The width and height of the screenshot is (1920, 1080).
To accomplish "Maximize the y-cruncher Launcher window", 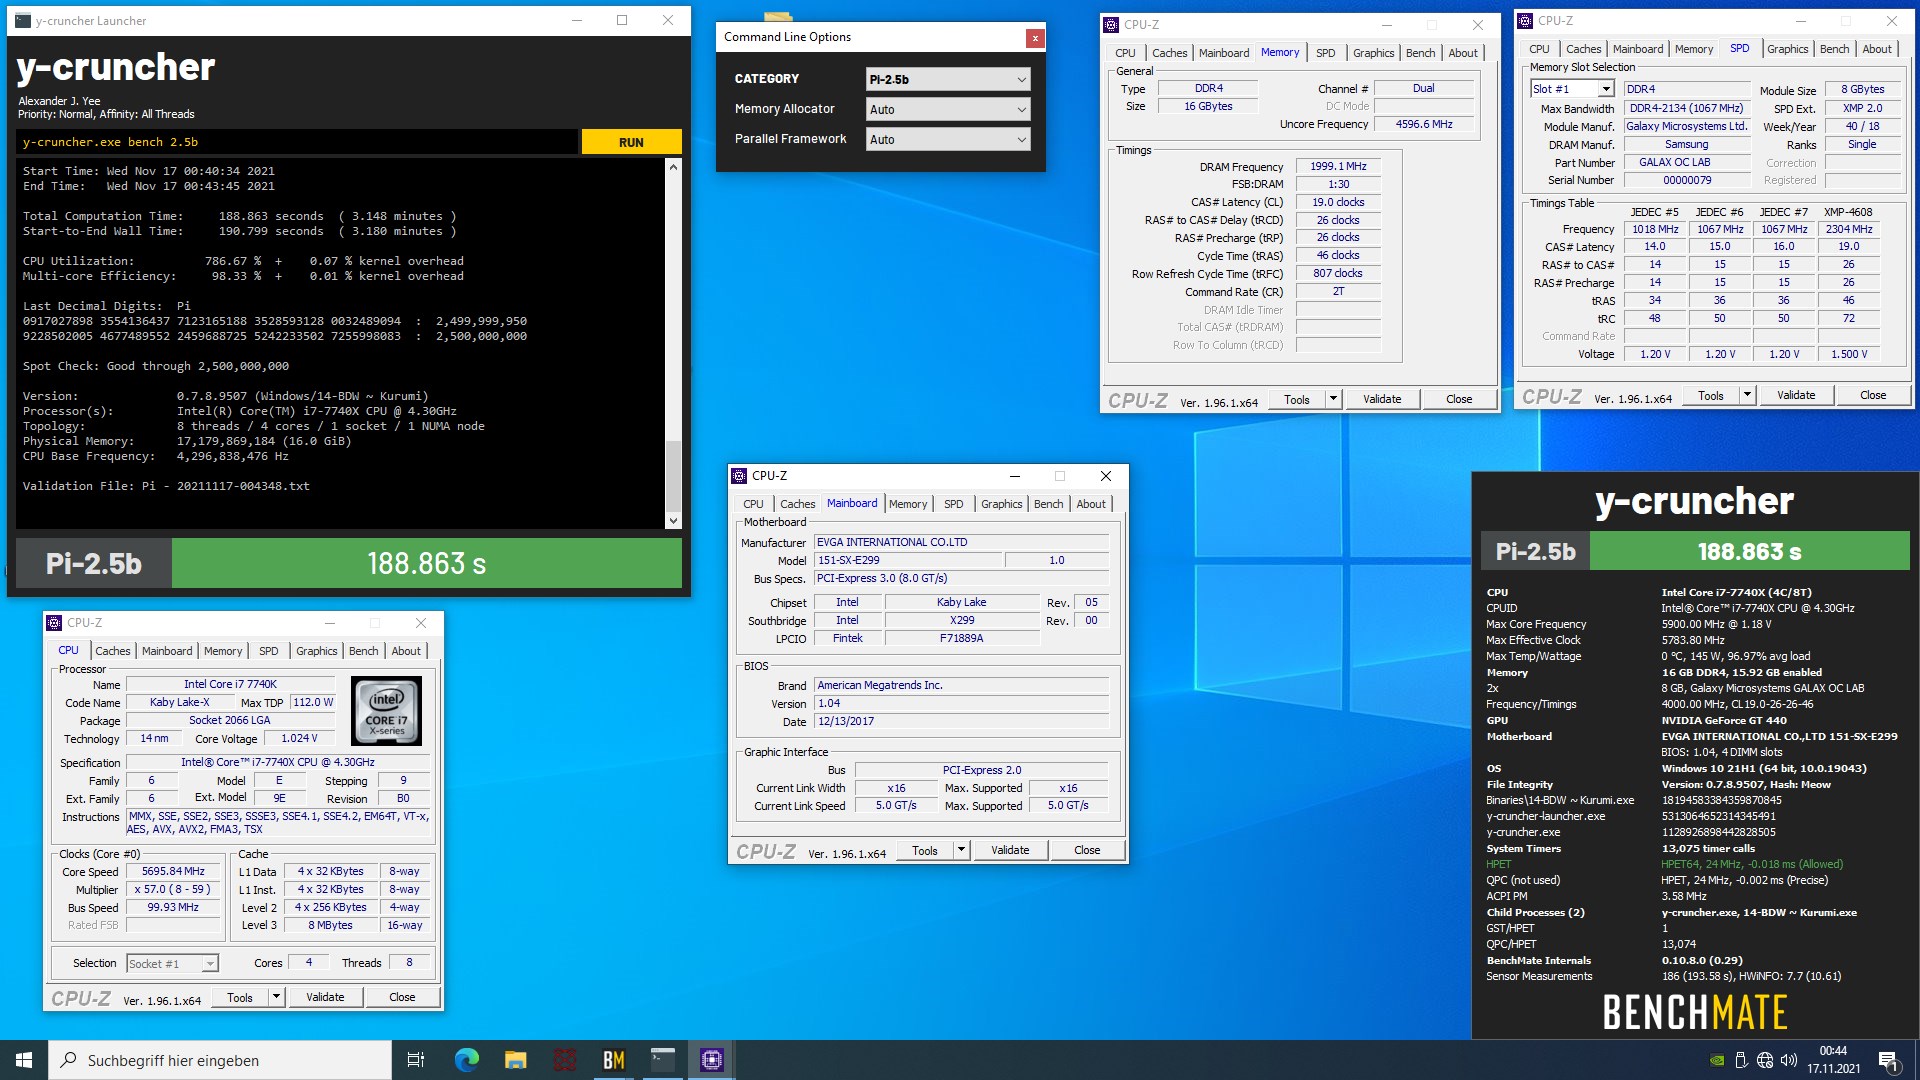I will [622, 20].
